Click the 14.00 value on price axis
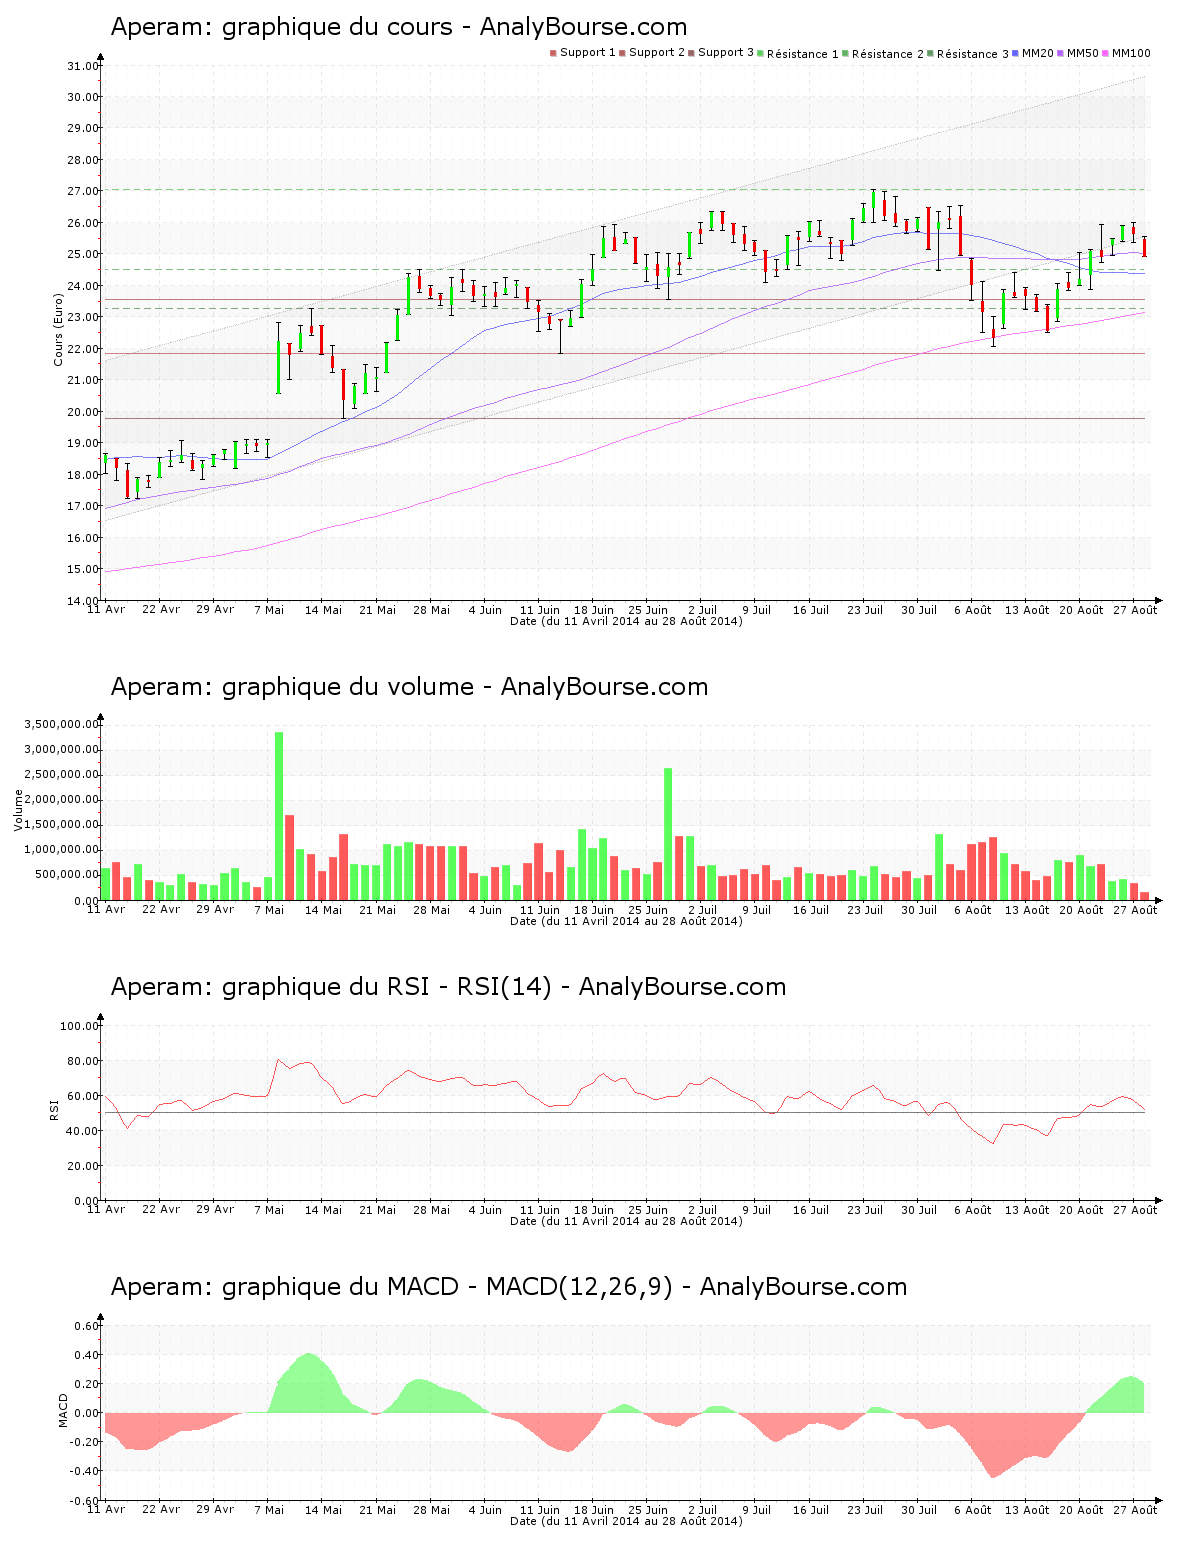This screenshot has height=1550, width=1200. pos(82,601)
